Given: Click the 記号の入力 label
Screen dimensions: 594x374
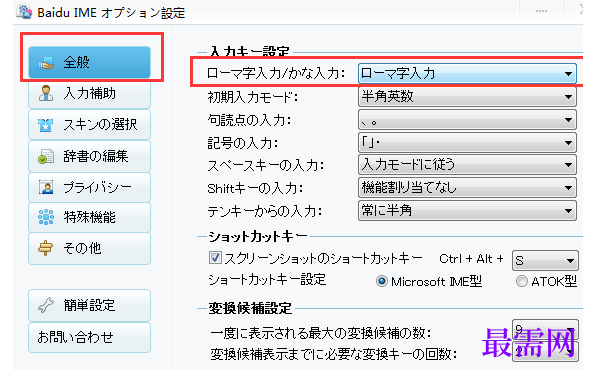Looking at the screenshot, I should click(242, 143).
